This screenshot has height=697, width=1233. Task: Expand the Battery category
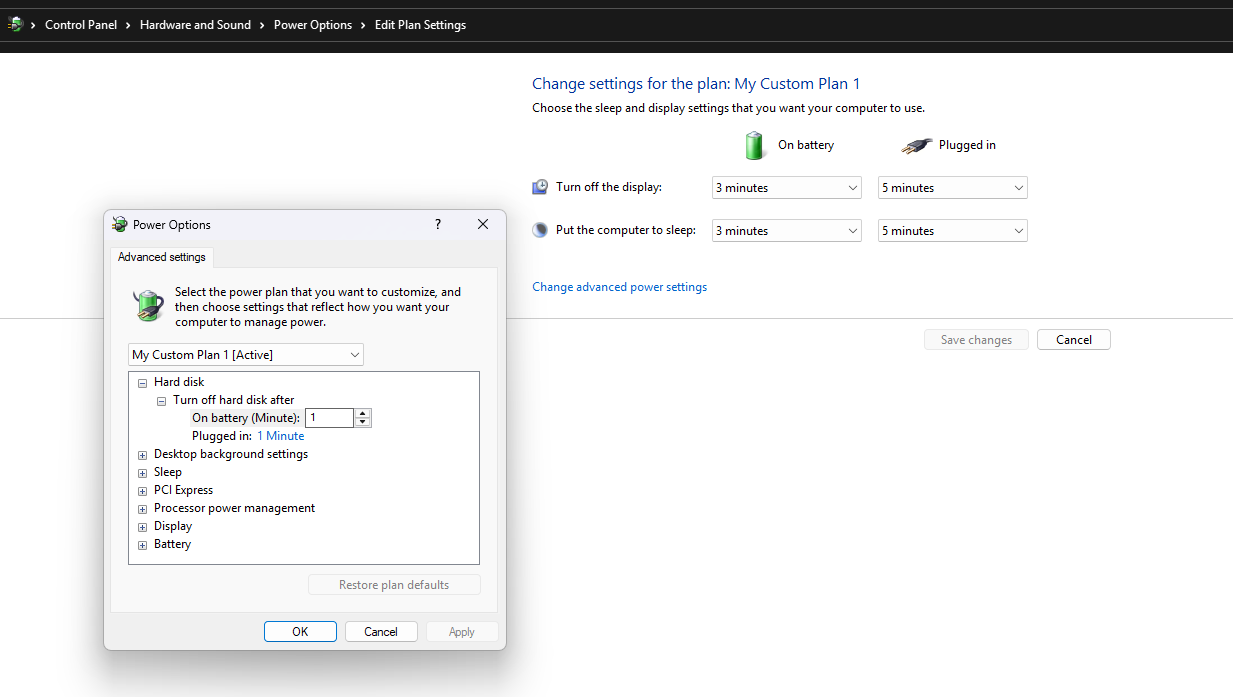click(x=142, y=544)
